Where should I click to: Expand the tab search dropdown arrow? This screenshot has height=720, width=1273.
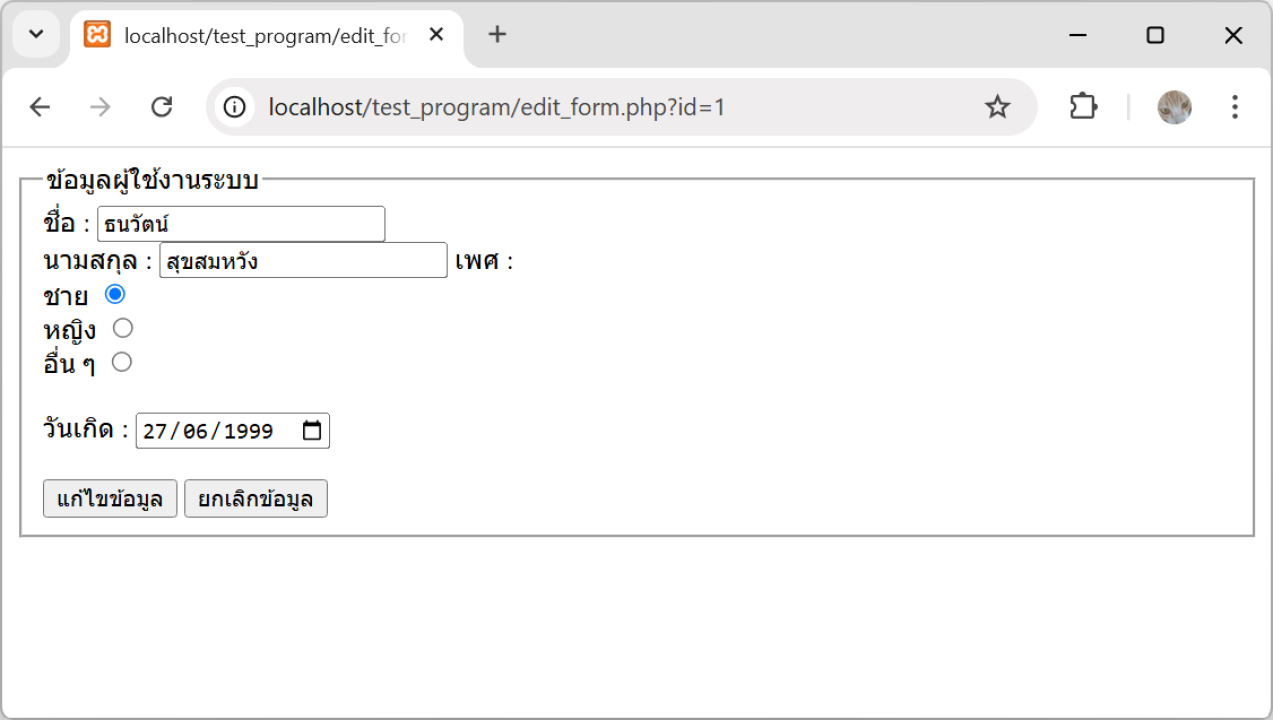pos(36,35)
